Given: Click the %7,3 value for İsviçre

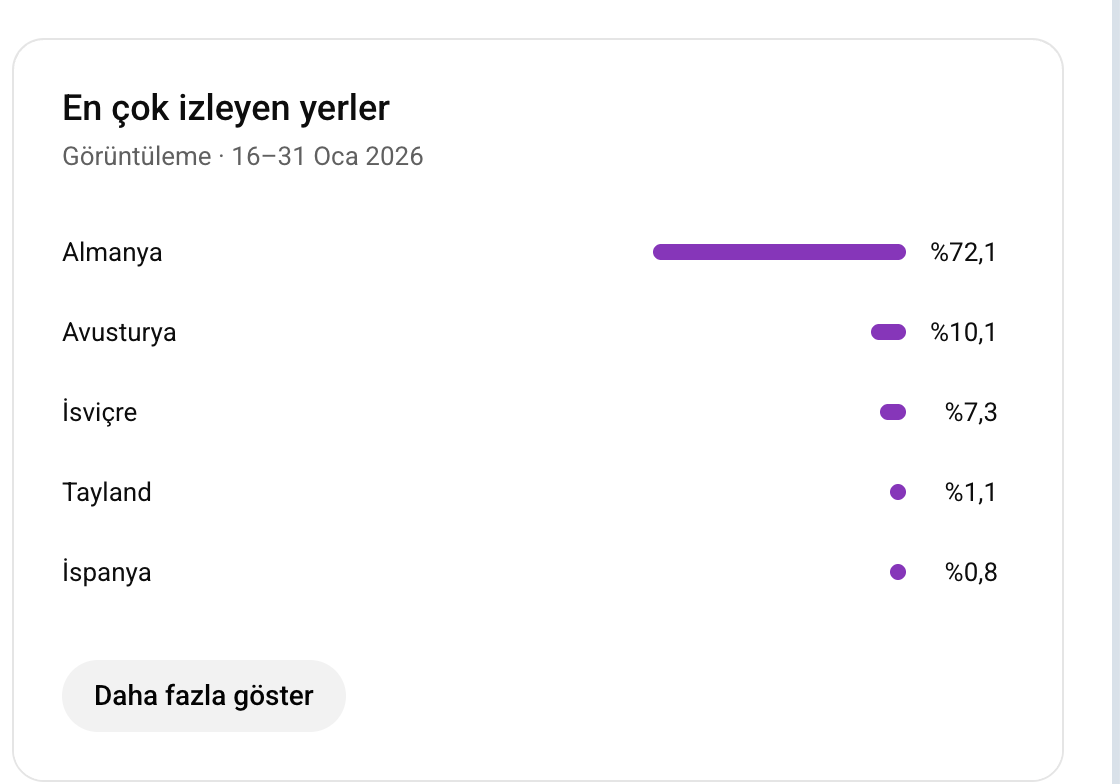Looking at the screenshot, I should coord(971,412).
